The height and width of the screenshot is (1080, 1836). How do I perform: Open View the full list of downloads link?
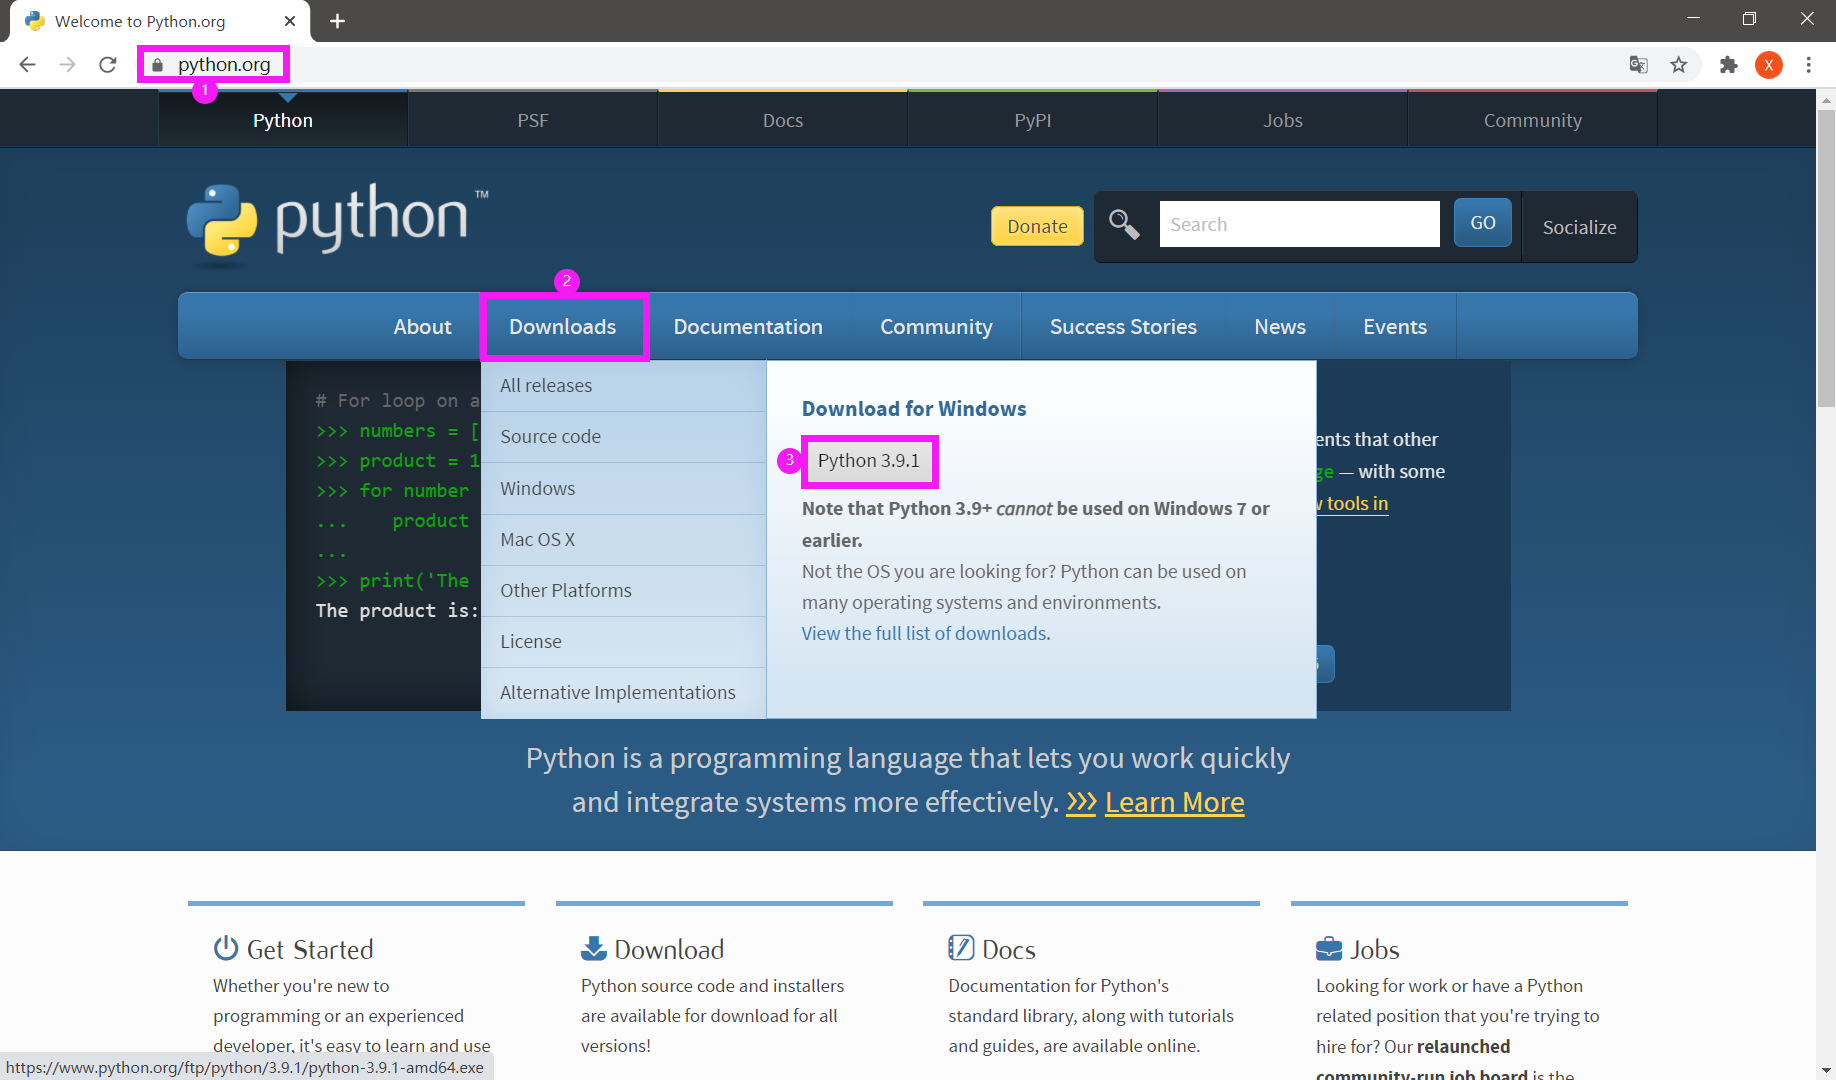[x=924, y=634]
